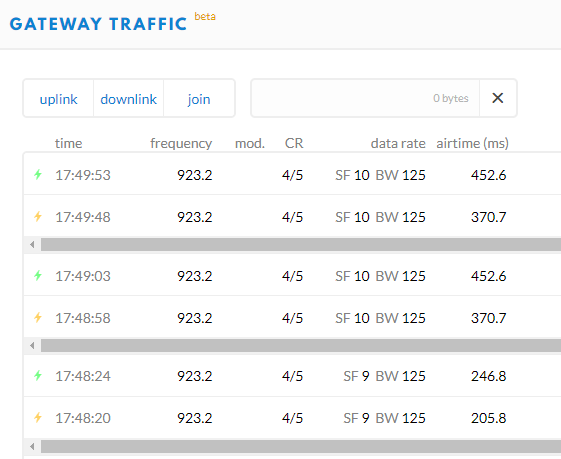This screenshot has width=561, height=459.
Task: Click the green bolt icon at 17:49:03
Action: pos(38,275)
